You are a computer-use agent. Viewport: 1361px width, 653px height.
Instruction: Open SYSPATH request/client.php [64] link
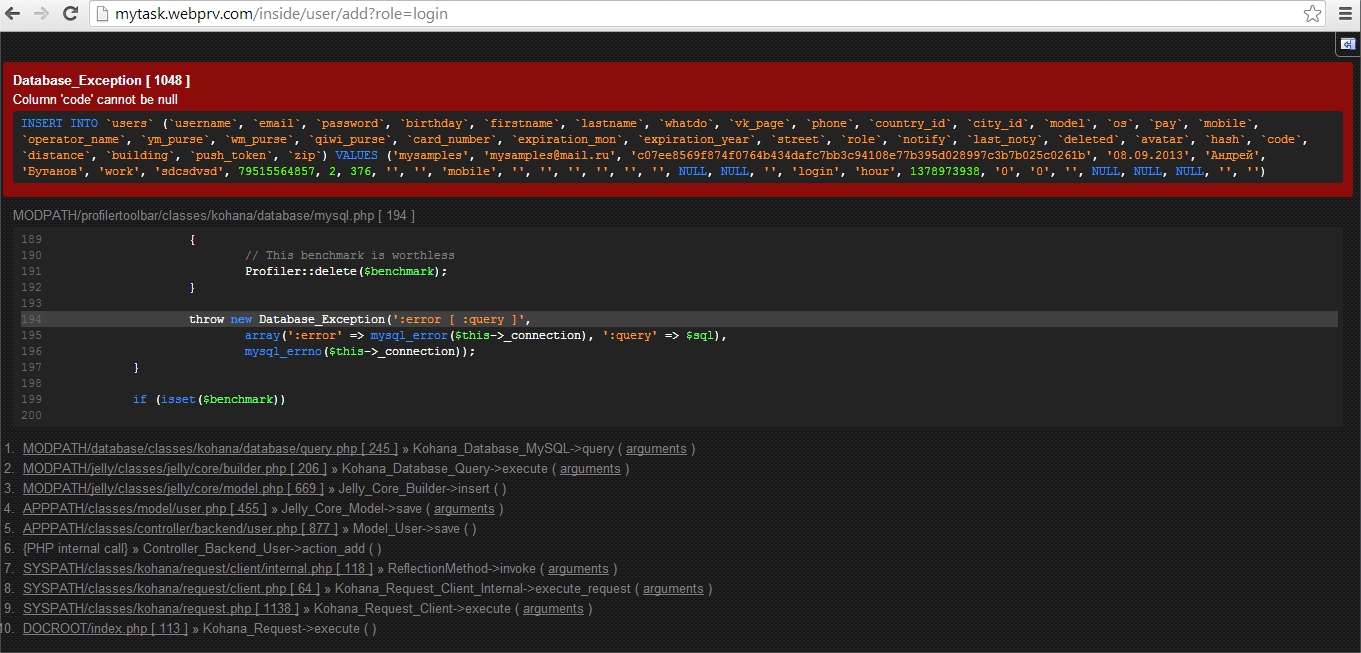coord(171,589)
